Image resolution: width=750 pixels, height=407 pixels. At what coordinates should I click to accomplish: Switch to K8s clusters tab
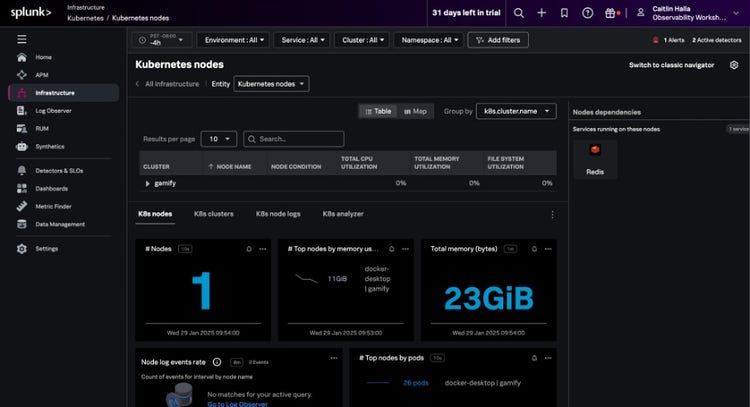pos(213,214)
